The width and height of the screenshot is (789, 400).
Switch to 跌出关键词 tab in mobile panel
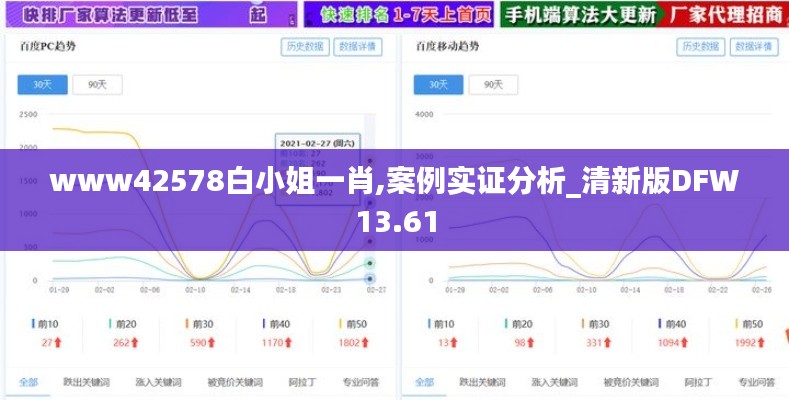pyautogui.click(x=483, y=382)
